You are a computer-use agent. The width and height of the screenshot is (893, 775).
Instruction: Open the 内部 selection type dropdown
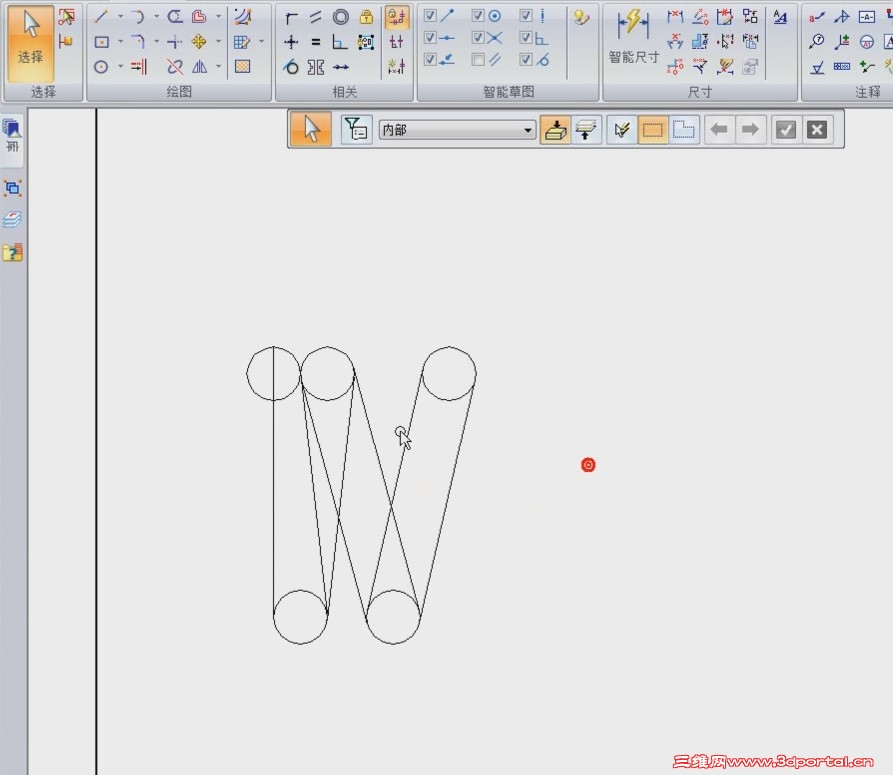click(x=457, y=130)
